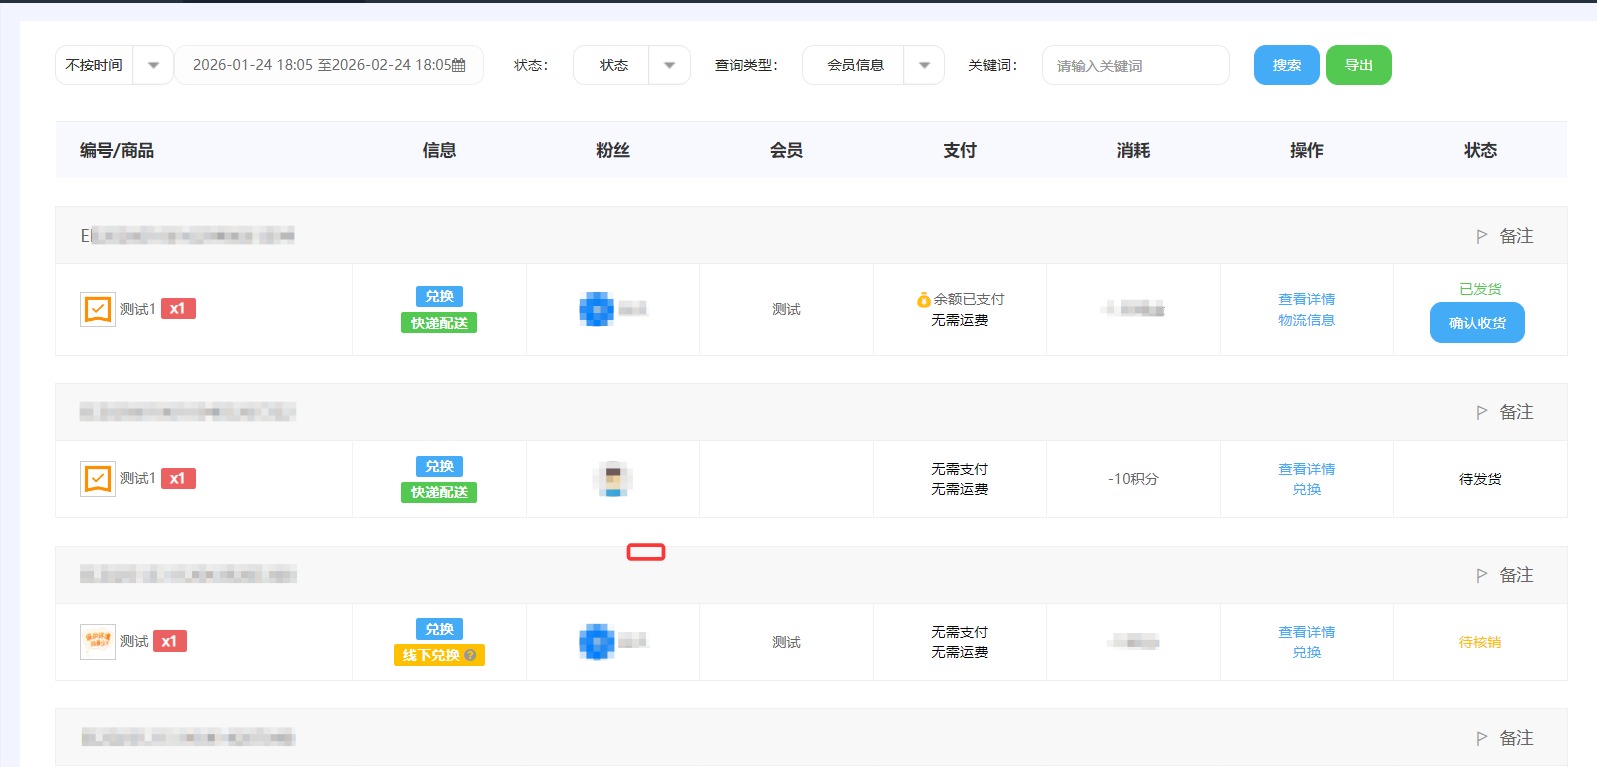
Task: Click the date range input field
Action: (329, 65)
